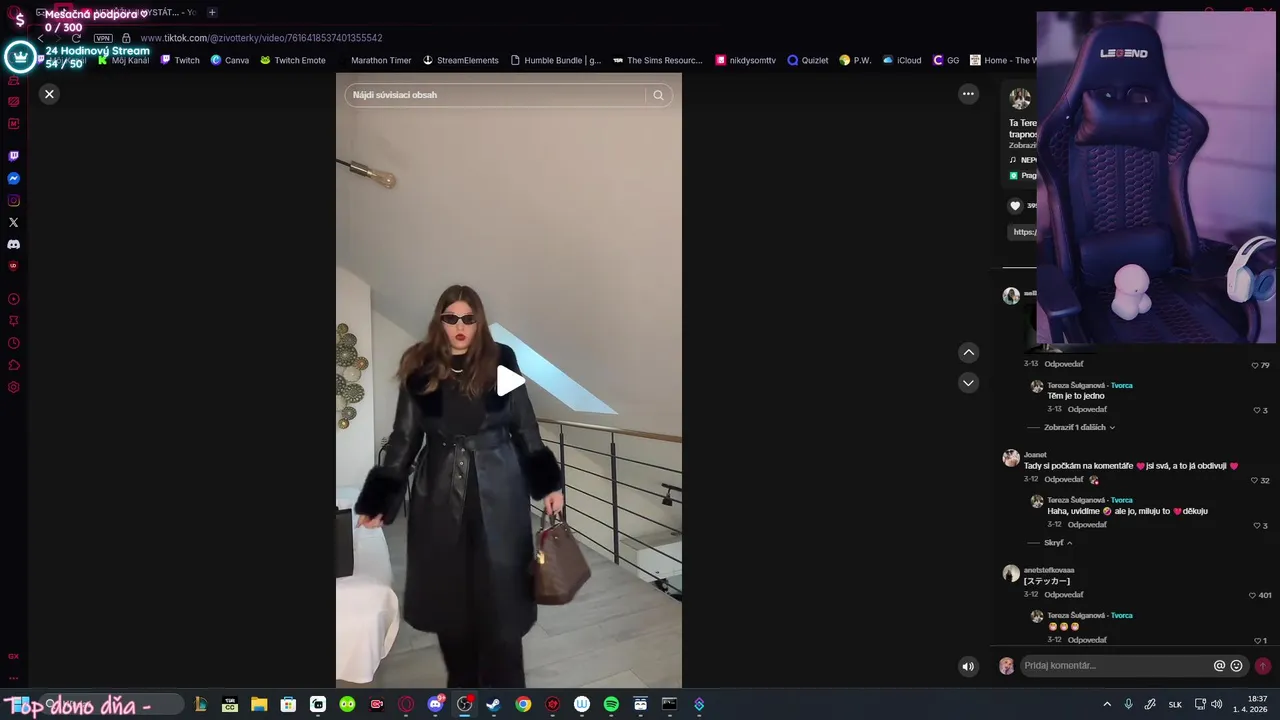Show hidden tray icons chevron
This screenshot has width=1280, height=720.
pos(1107,704)
